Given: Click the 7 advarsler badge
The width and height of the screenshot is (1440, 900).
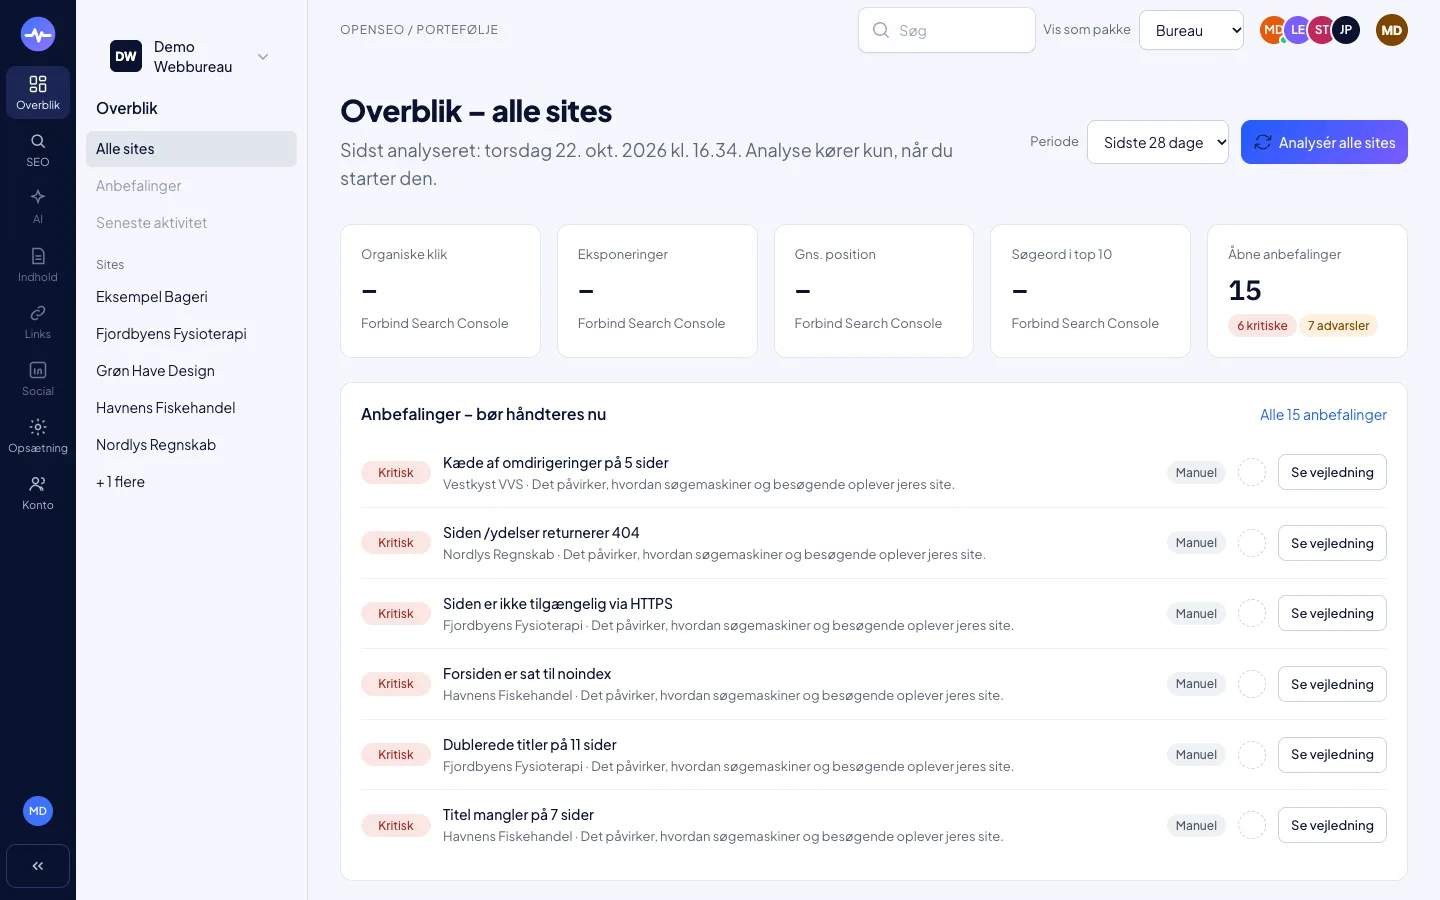Looking at the screenshot, I should 1338,326.
